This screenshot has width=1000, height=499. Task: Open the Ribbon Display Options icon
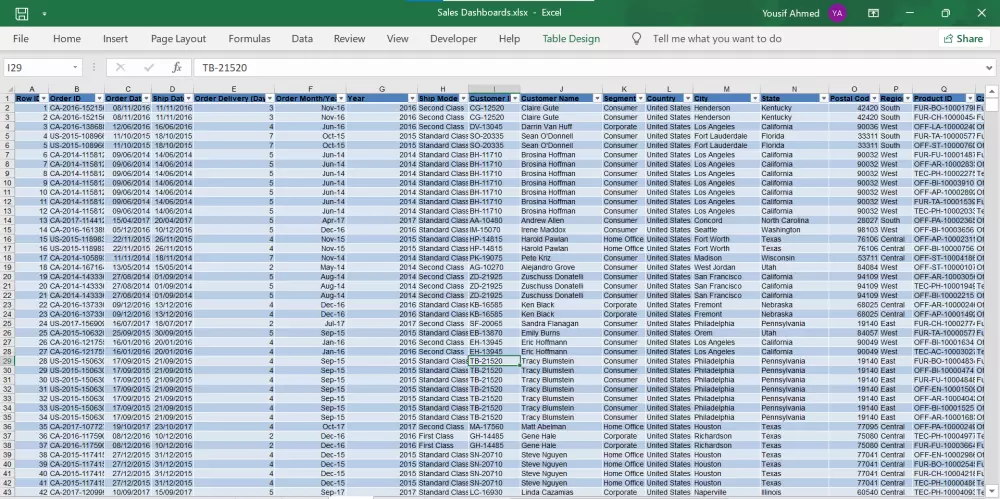(x=874, y=13)
